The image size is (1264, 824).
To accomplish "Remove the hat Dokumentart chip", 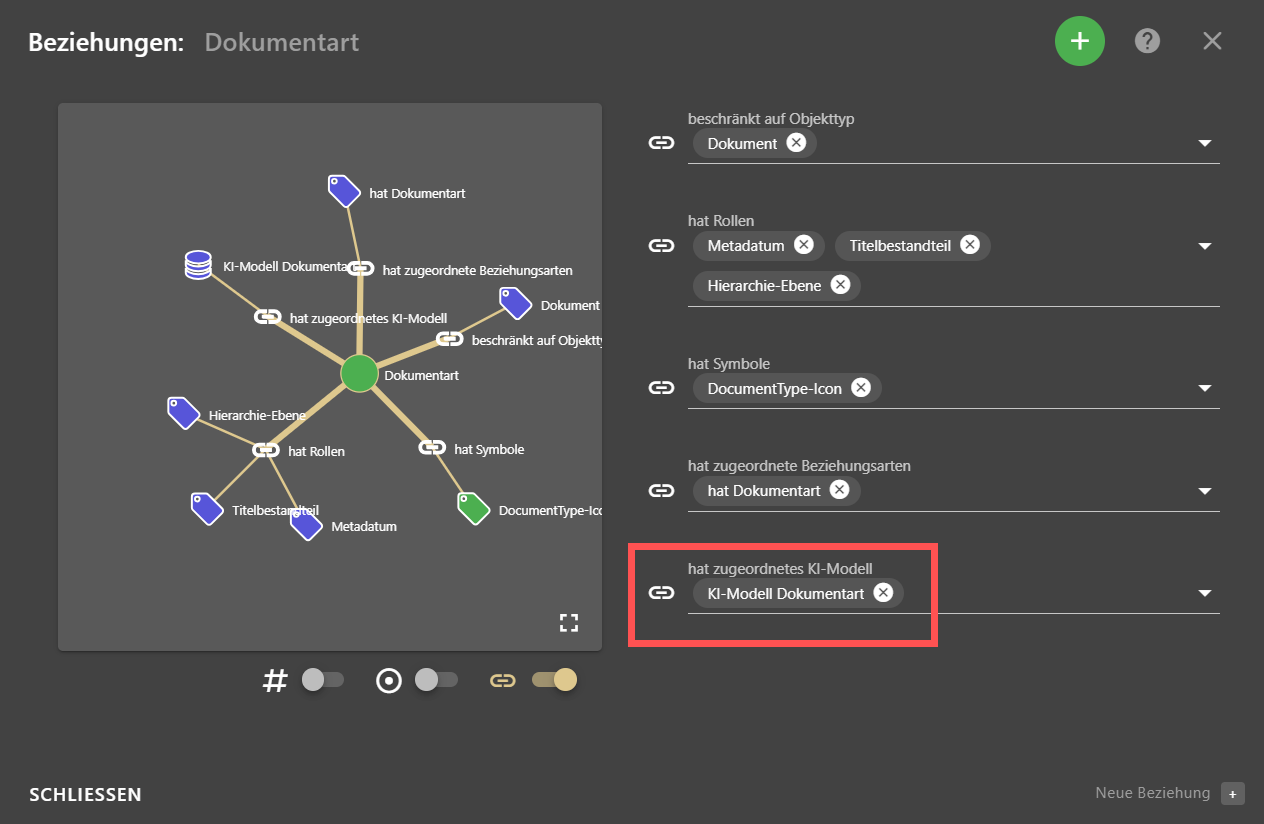I will coord(840,490).
